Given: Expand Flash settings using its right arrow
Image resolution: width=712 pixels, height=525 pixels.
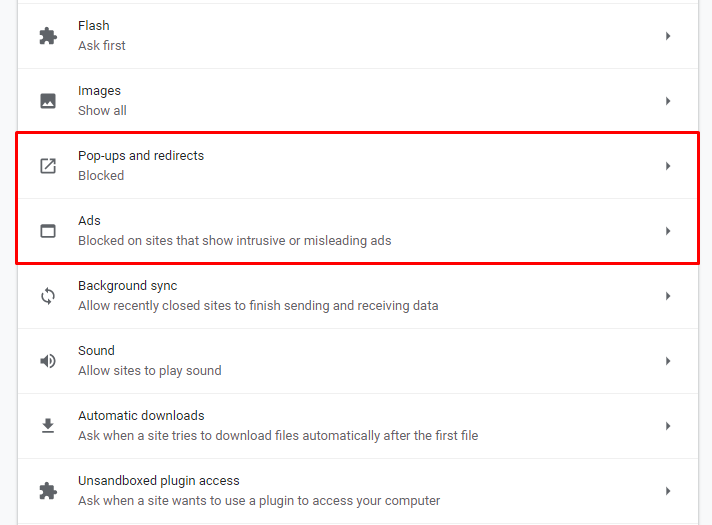Looking at the screenshot, I should click(668, 36).
